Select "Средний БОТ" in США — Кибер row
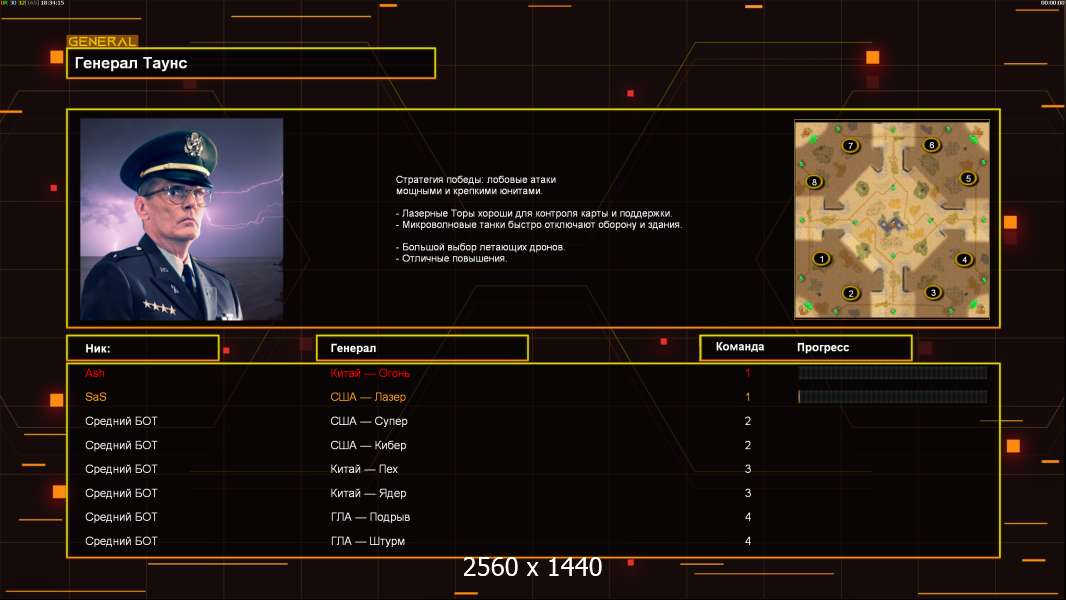 pos(121,445)
